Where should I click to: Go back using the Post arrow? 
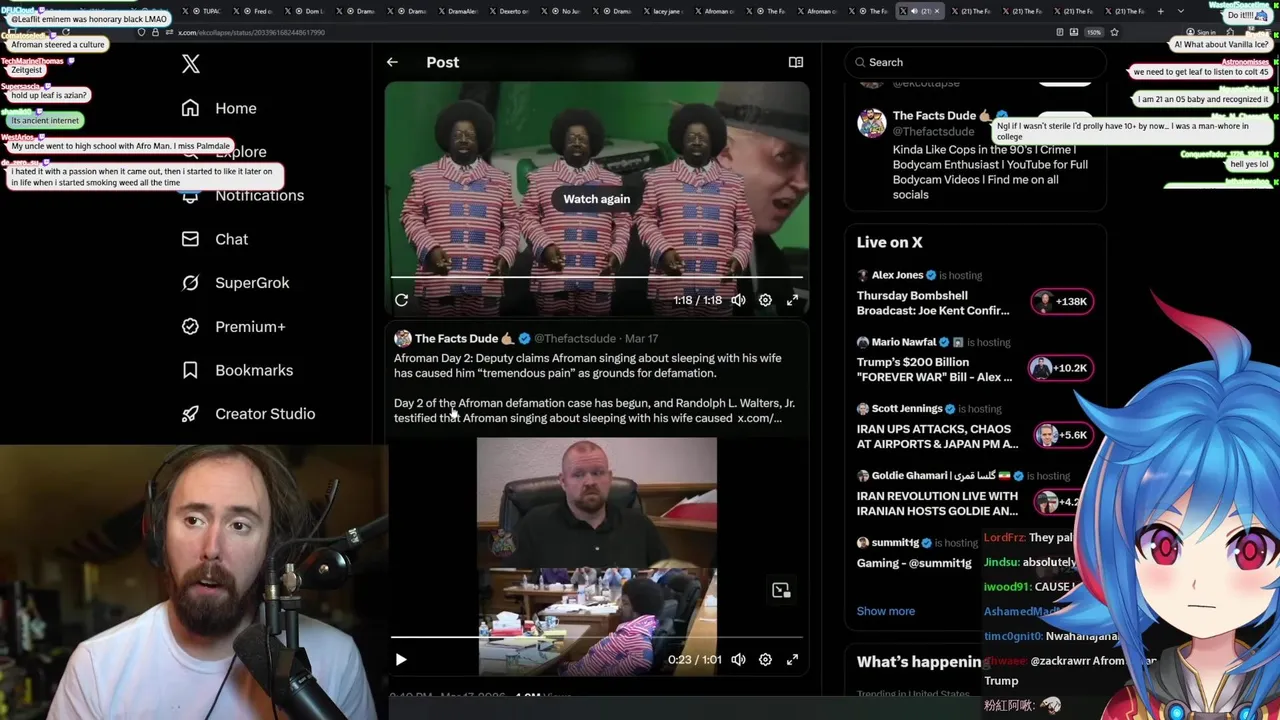point(392,62)
